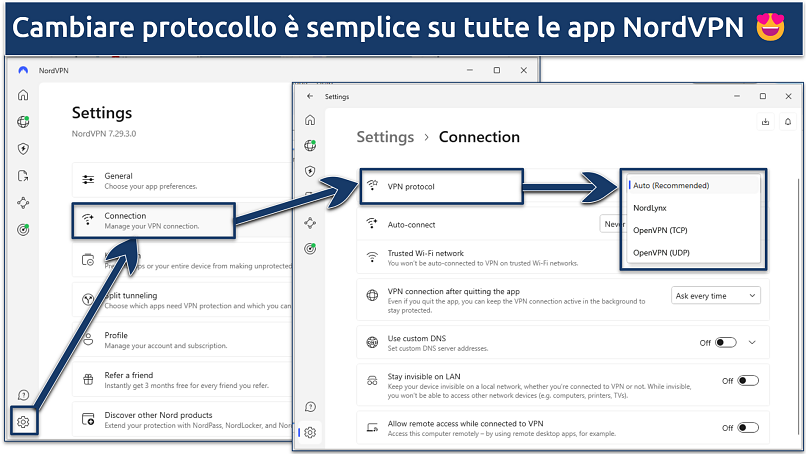Click the notifications bell icon
The image size is (806, 454).
click(786, 122)
